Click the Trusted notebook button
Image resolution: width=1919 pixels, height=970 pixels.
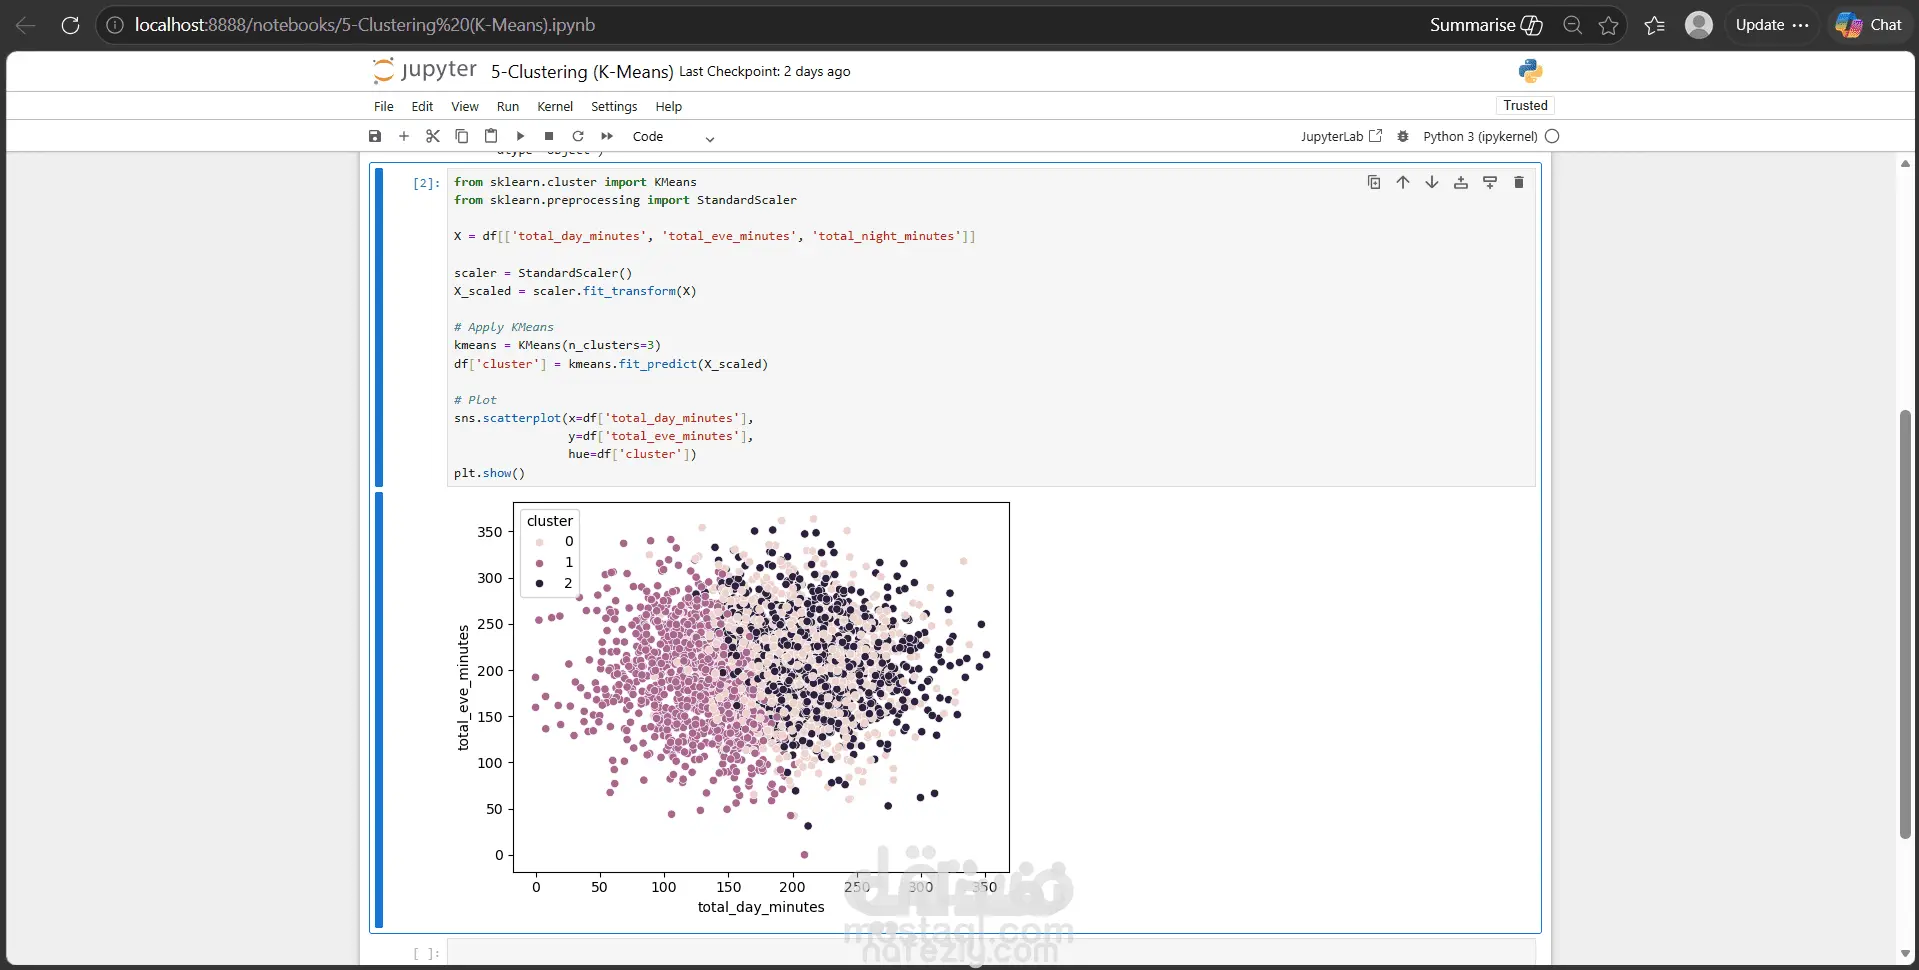[x=1525, y=105]
